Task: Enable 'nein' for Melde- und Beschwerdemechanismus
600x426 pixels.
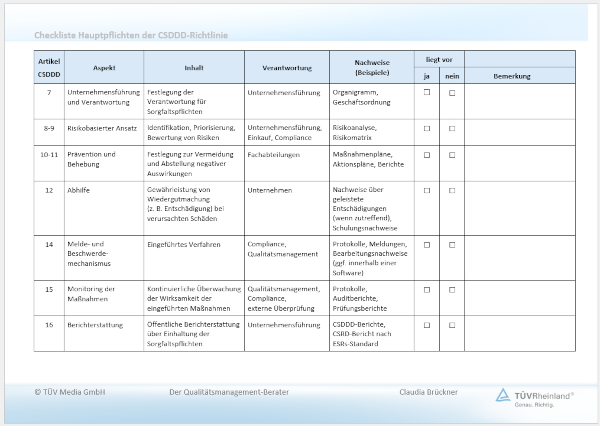Action: click(452, 244)
